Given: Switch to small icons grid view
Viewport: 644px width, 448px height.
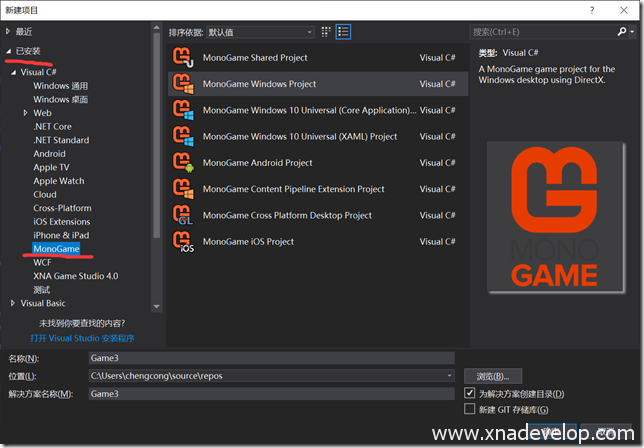Looking at the screenshot, I should tap(326, 32).
